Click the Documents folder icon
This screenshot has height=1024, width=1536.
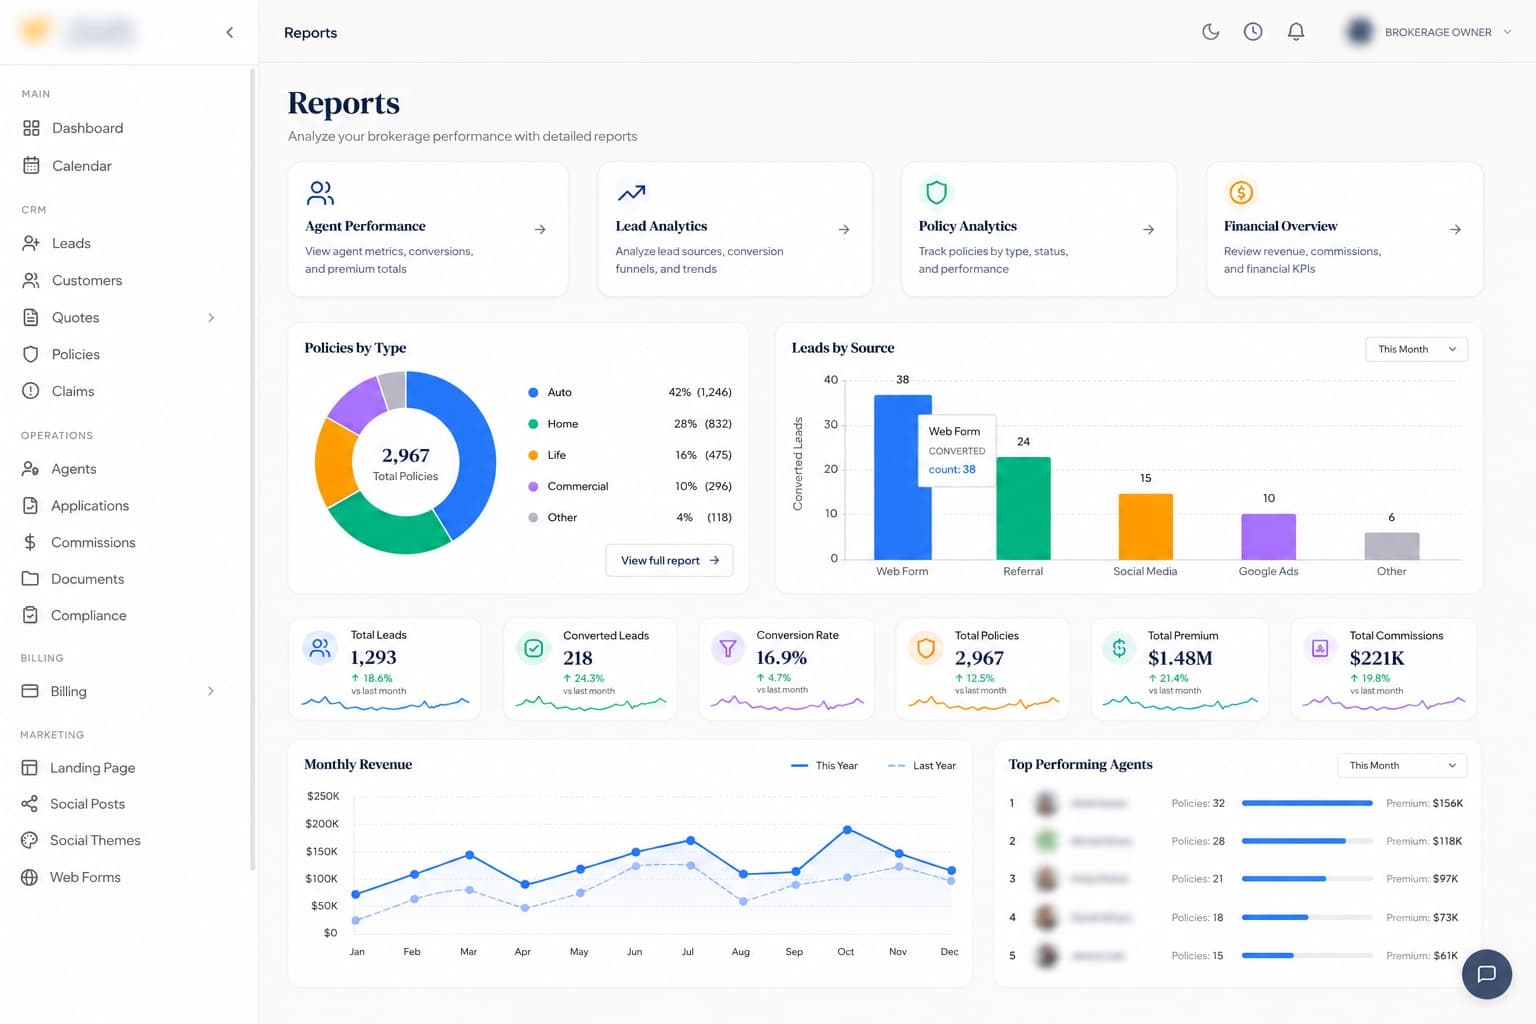point(30,579)
